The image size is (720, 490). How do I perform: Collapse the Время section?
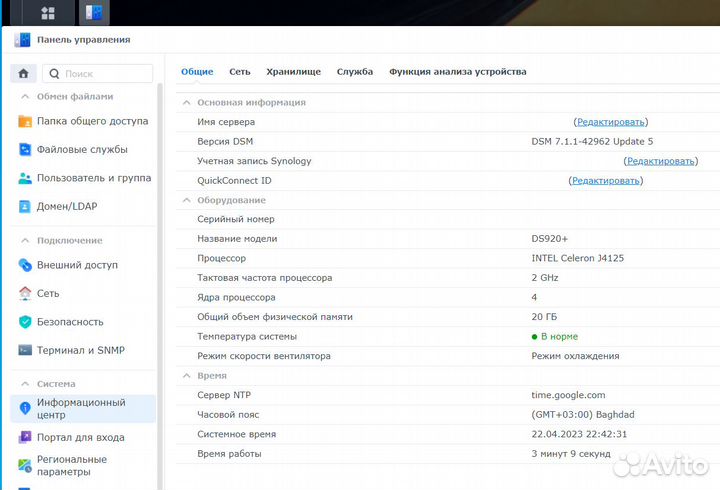click(186, 376)
